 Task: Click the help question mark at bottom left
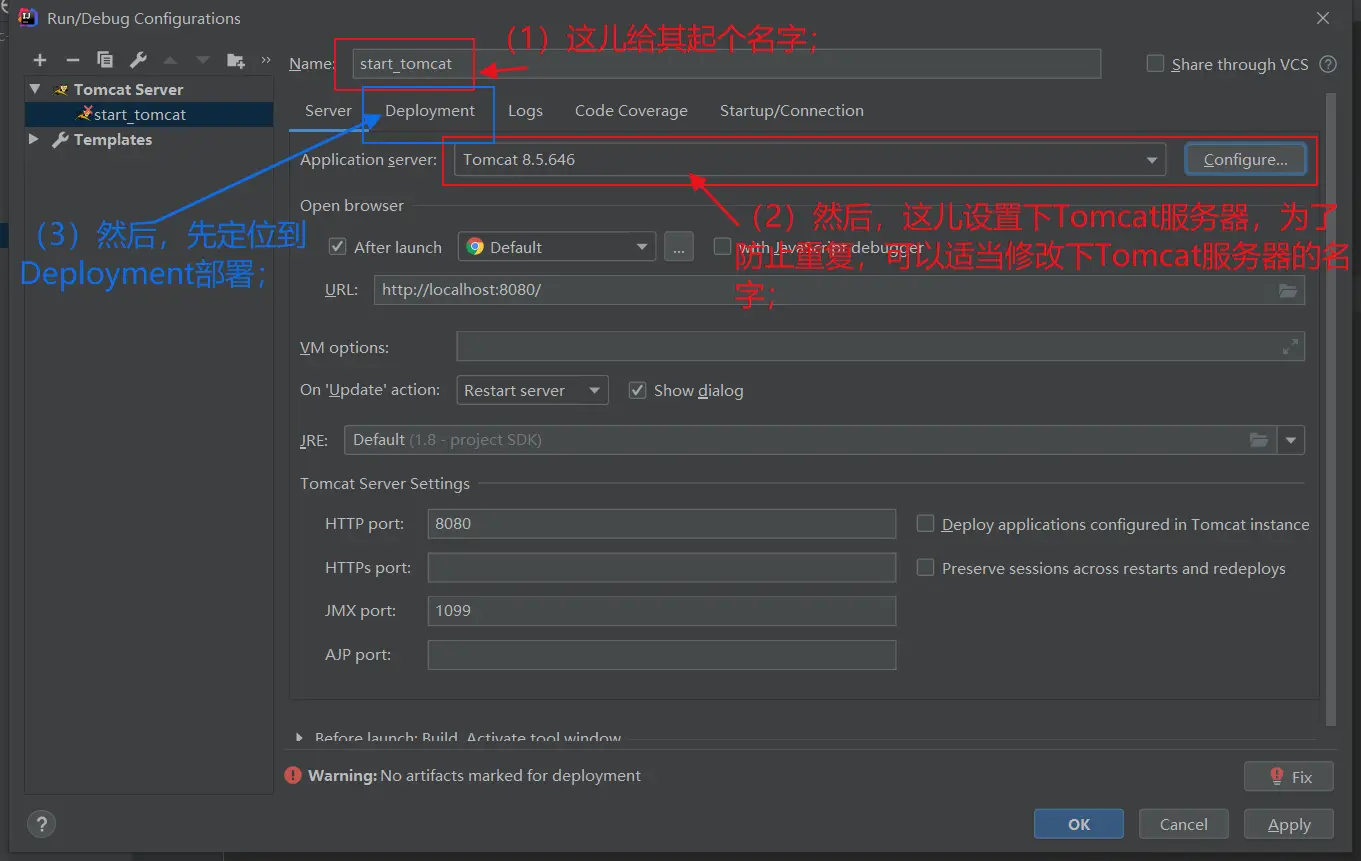tap(41, 824)
